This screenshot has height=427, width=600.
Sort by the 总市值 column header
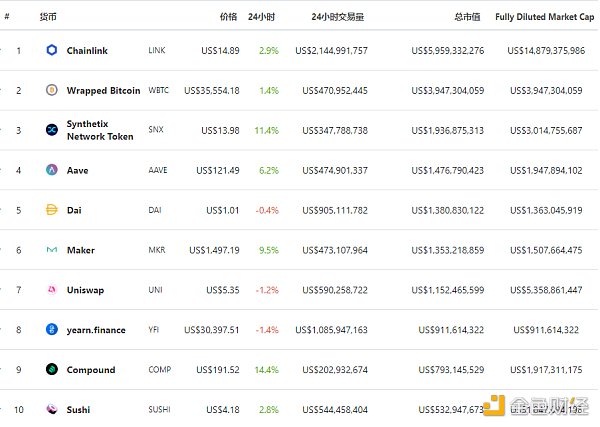pos(468,17)
